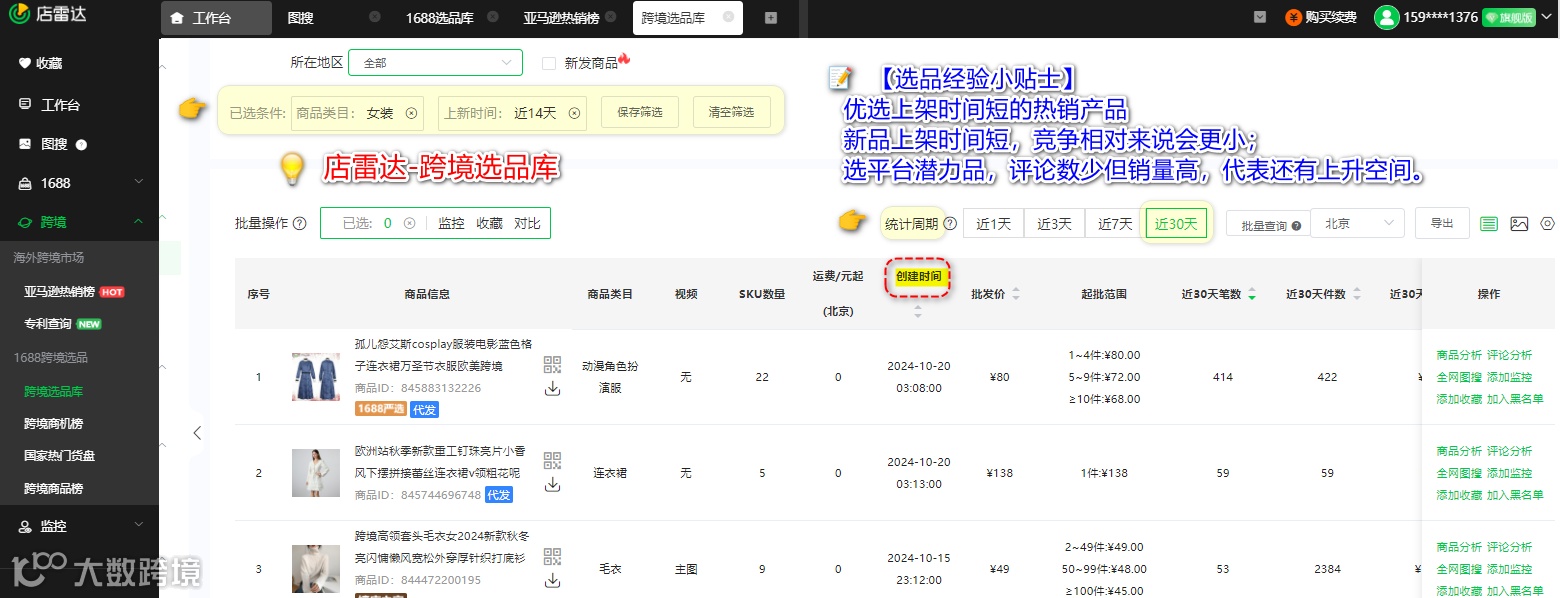Close the 亚马逊热销榜 tab
The image size is (1560, 598).
(611, 17)
